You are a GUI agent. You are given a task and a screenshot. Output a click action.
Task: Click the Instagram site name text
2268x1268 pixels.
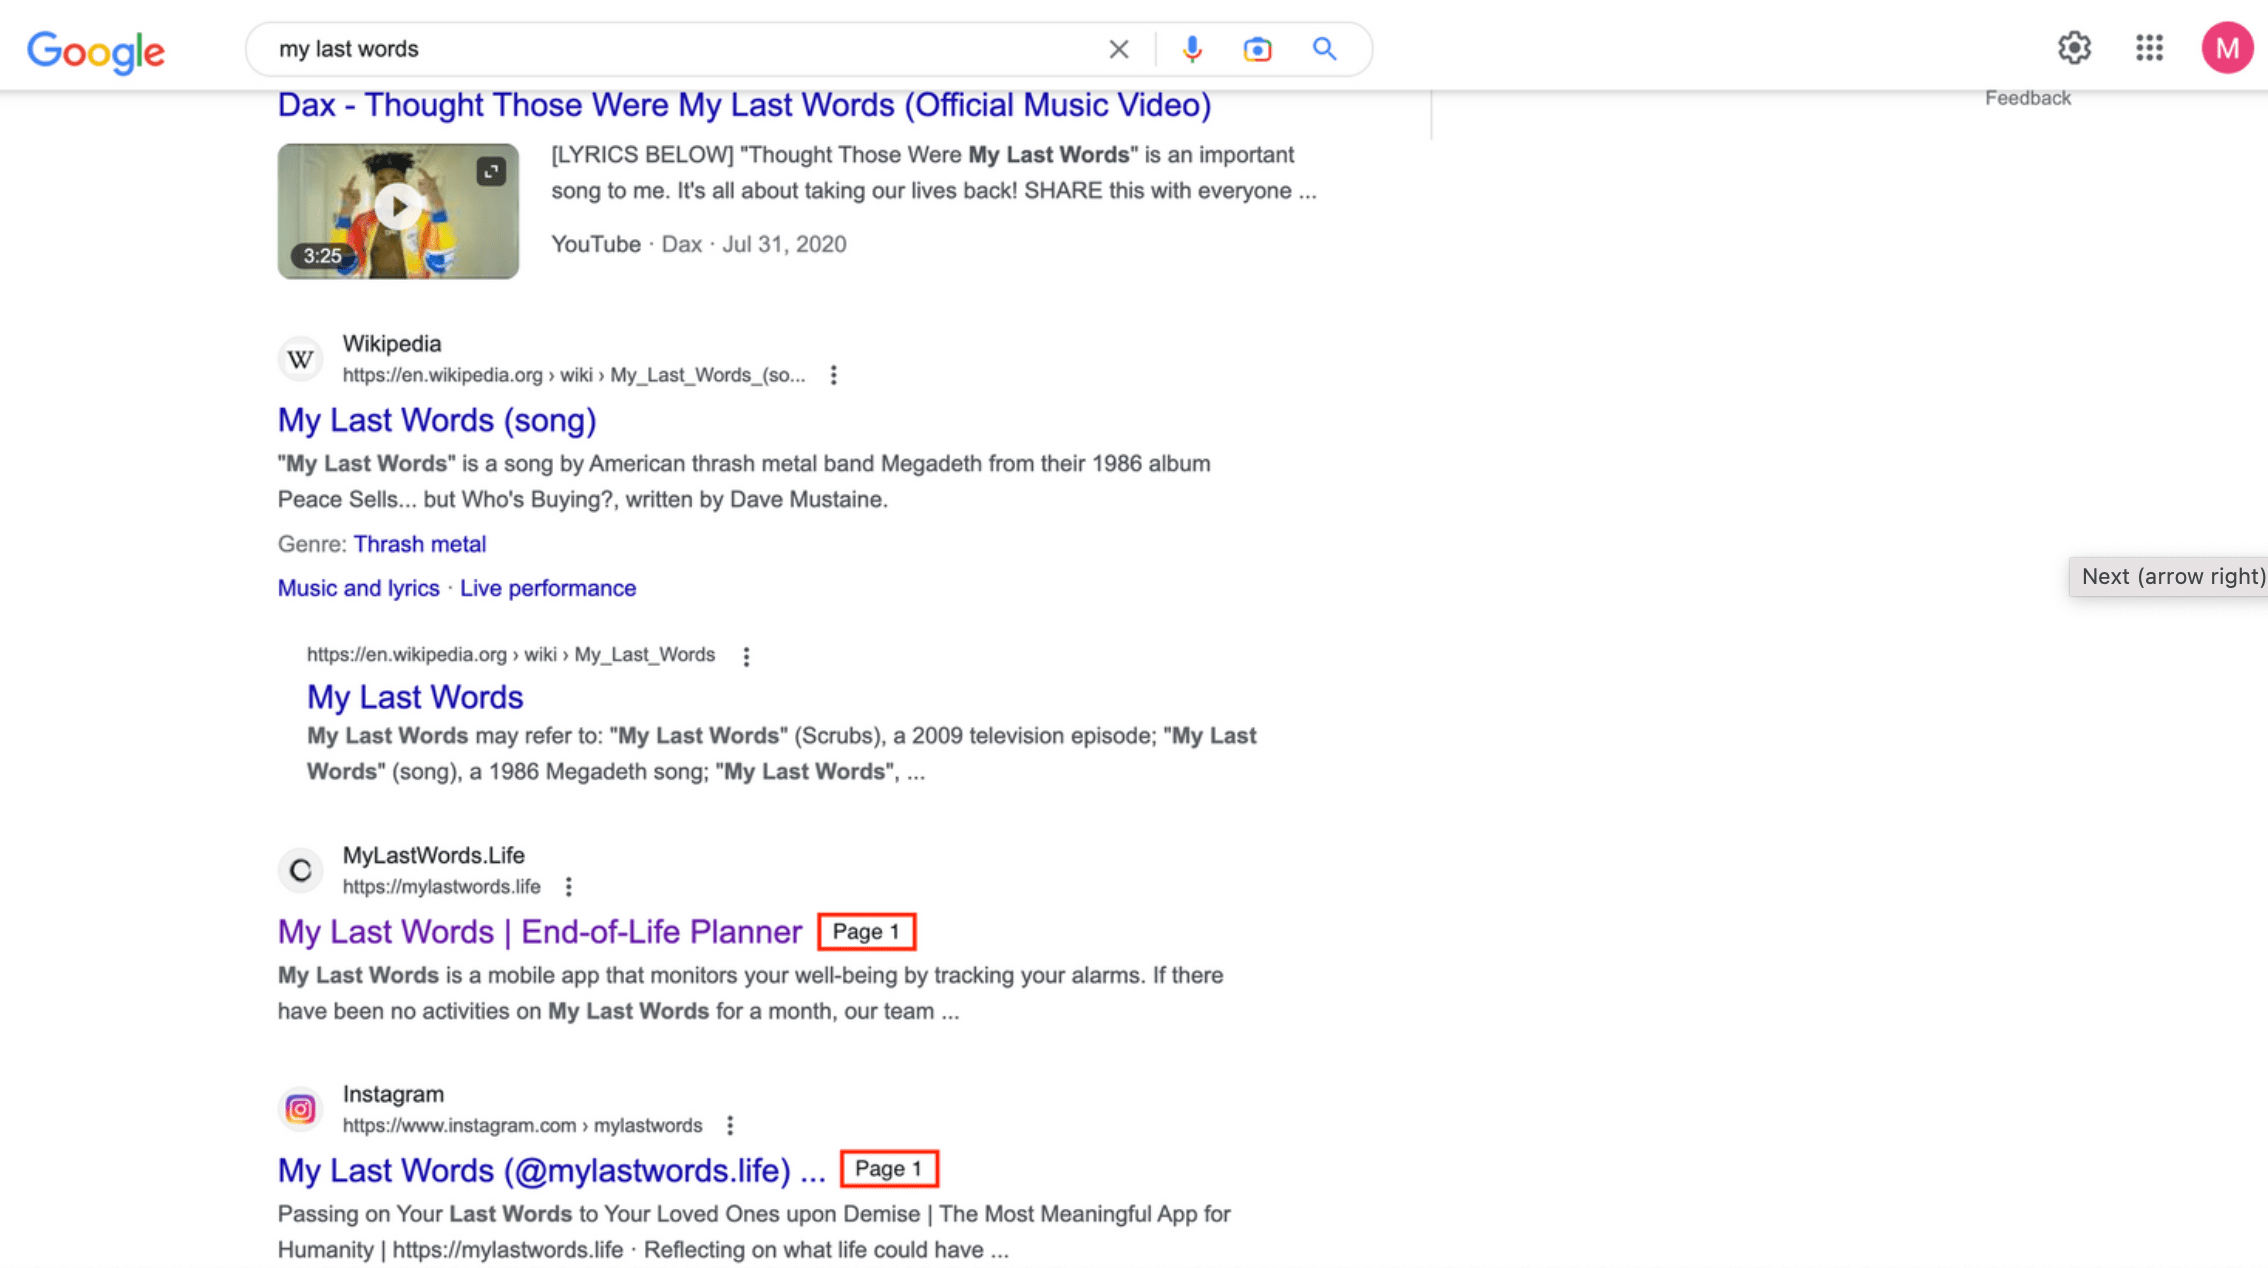(393, 1095)
